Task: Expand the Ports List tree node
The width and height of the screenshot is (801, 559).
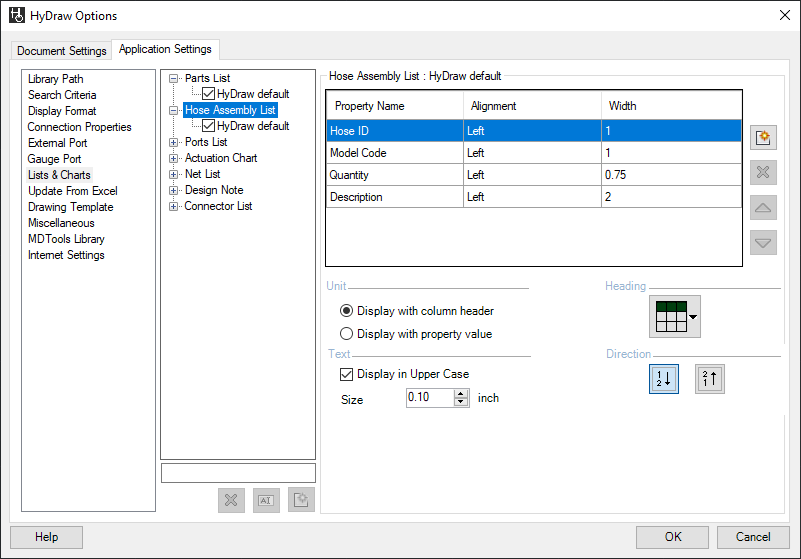Action: pyautogui.click(x=175, y=142)
